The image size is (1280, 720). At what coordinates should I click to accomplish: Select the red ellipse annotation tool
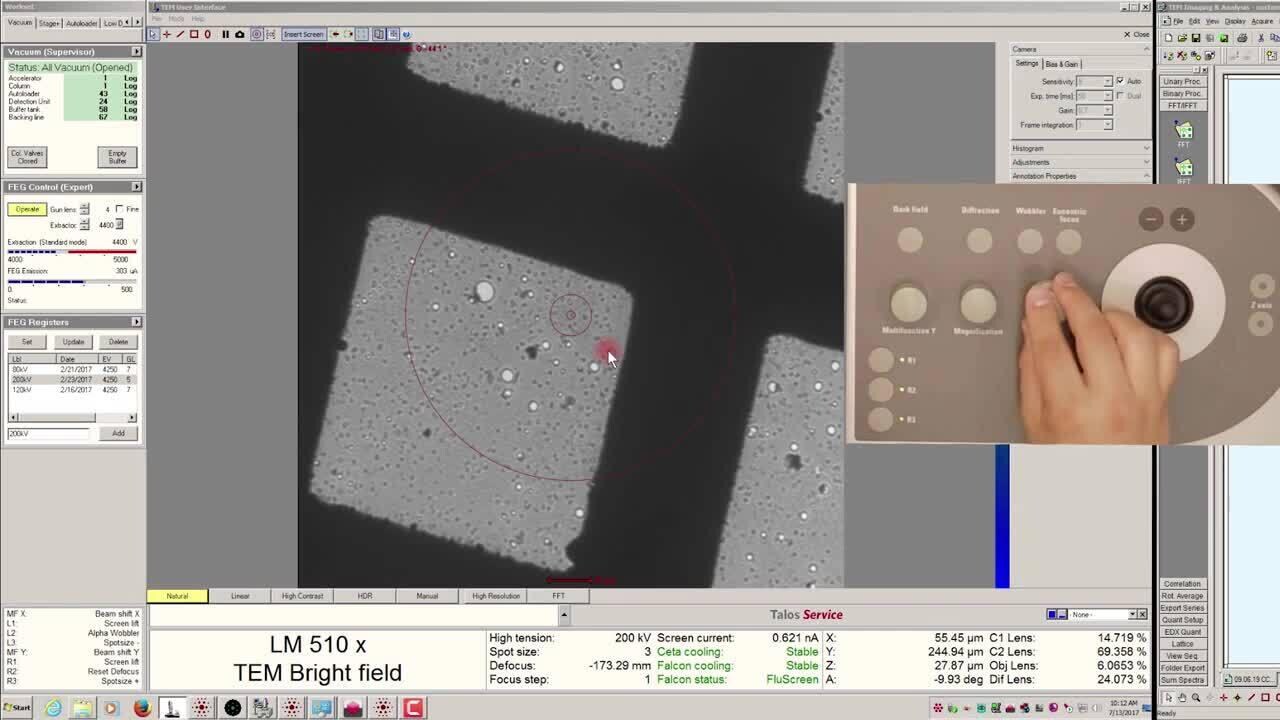pyautogui.click(x=207, y=34)
